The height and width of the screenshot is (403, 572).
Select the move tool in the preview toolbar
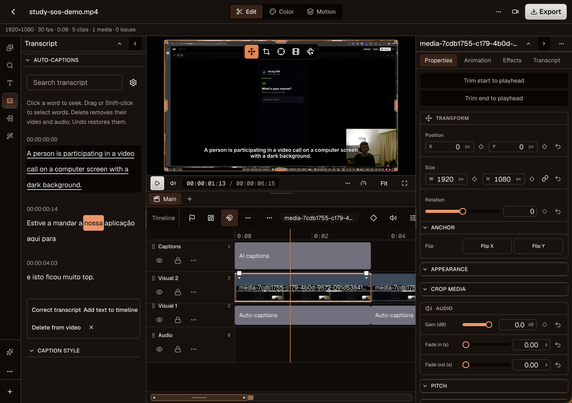coord(251,51)
